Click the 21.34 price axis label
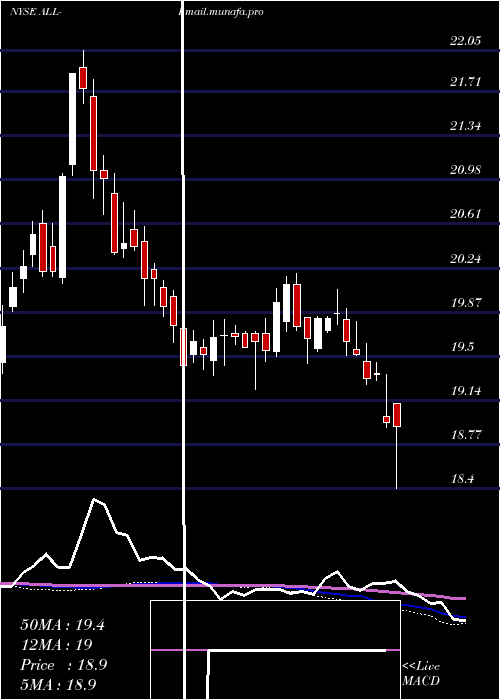 pos(466,125)
